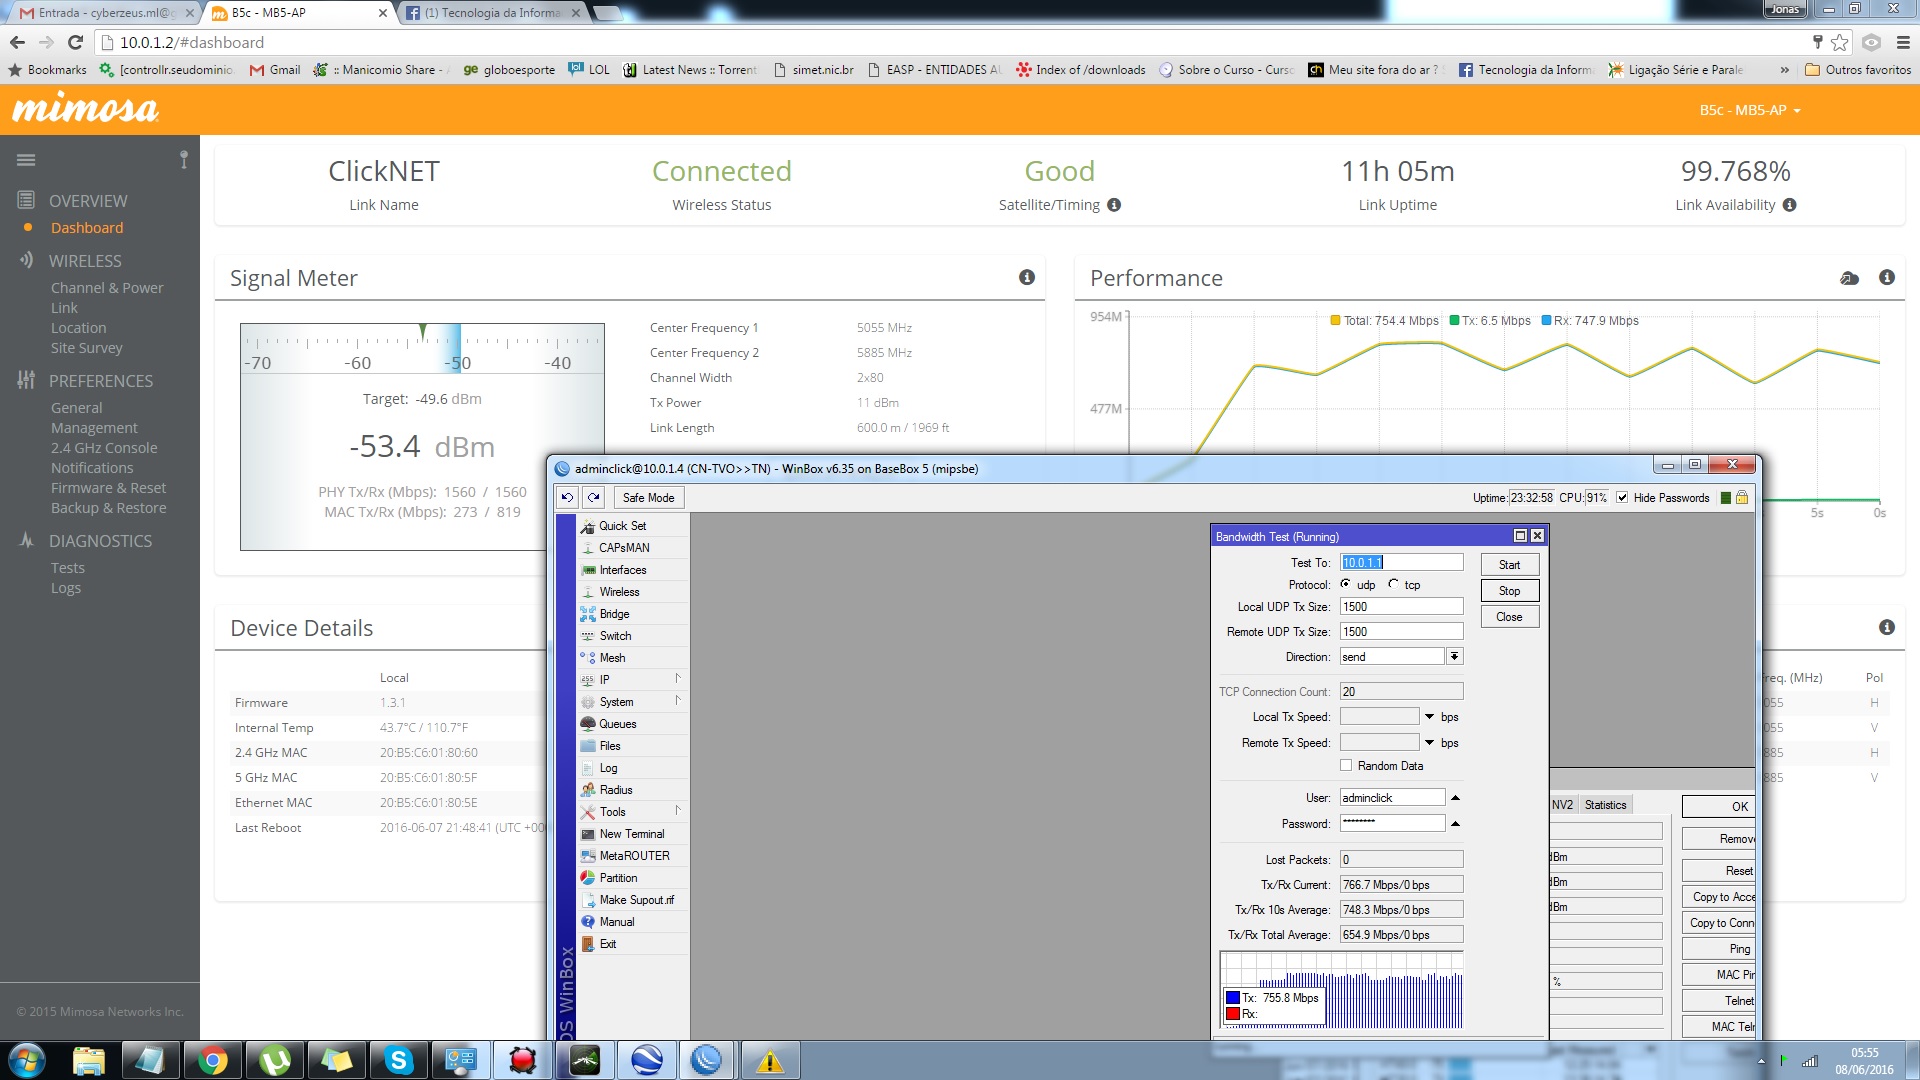Click the WinBox redo arrow icon
1920x1080 pixels.
click(594, 497)
